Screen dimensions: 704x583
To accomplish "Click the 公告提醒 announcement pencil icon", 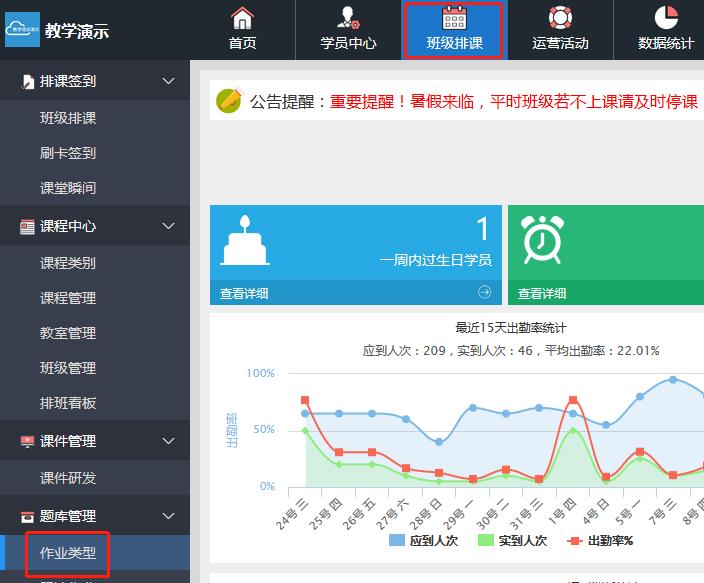I will [230, 100].
